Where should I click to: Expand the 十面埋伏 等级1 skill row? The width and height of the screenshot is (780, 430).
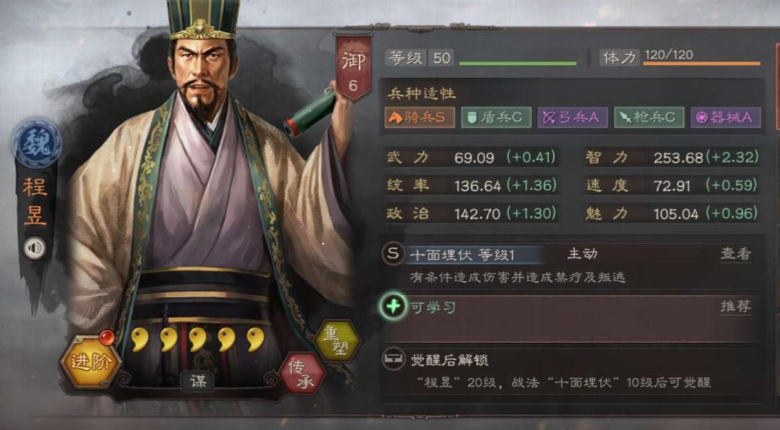[x=571, y=265]
